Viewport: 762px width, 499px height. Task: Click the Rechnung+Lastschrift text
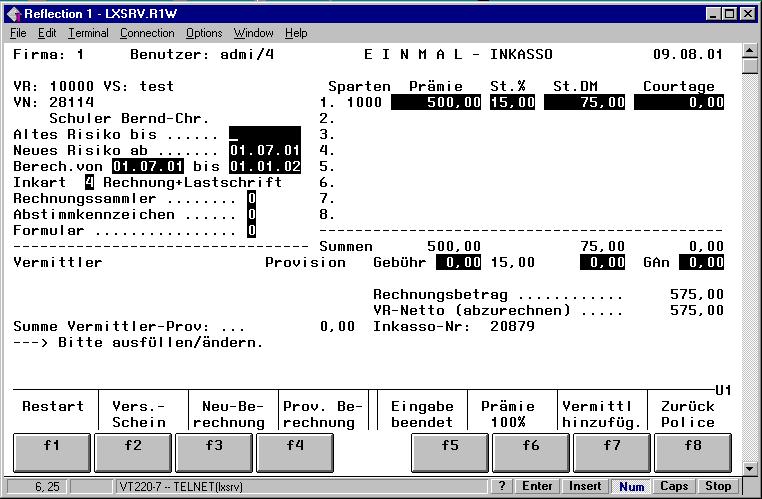[x=192, y=182]
